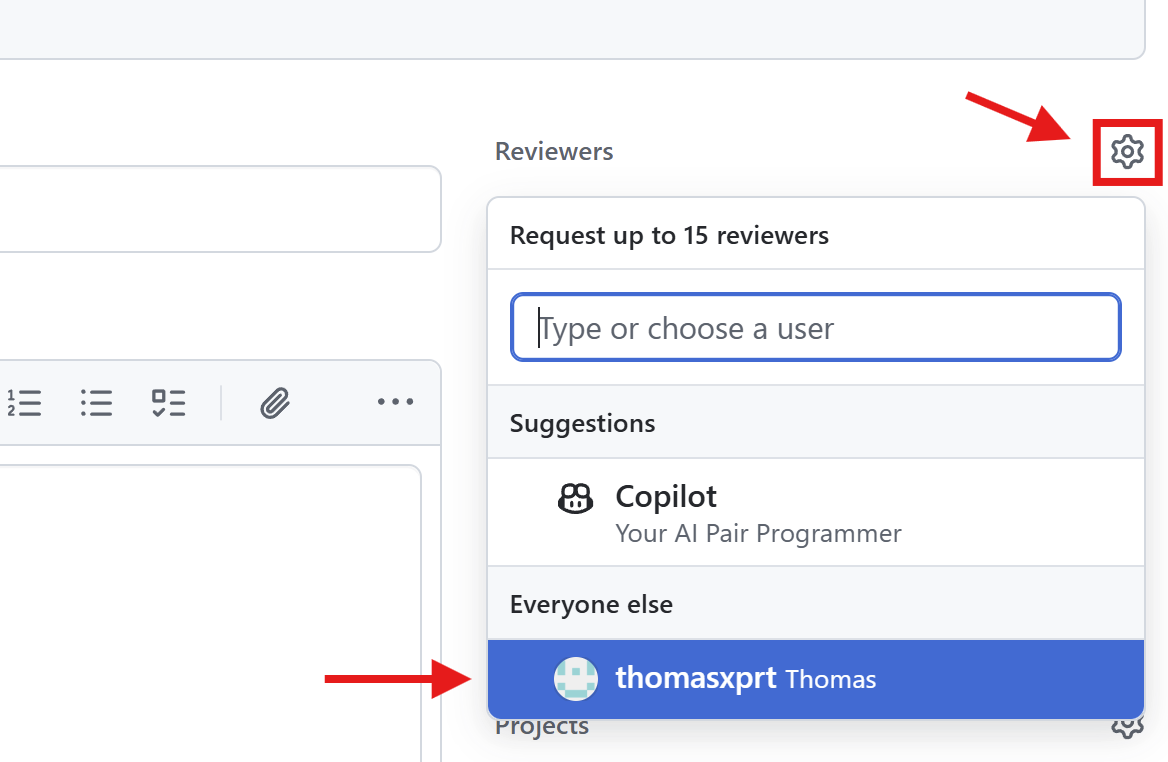1168x762 pixels.
Task: Click the Projects section heading
Action: [542, 728]
